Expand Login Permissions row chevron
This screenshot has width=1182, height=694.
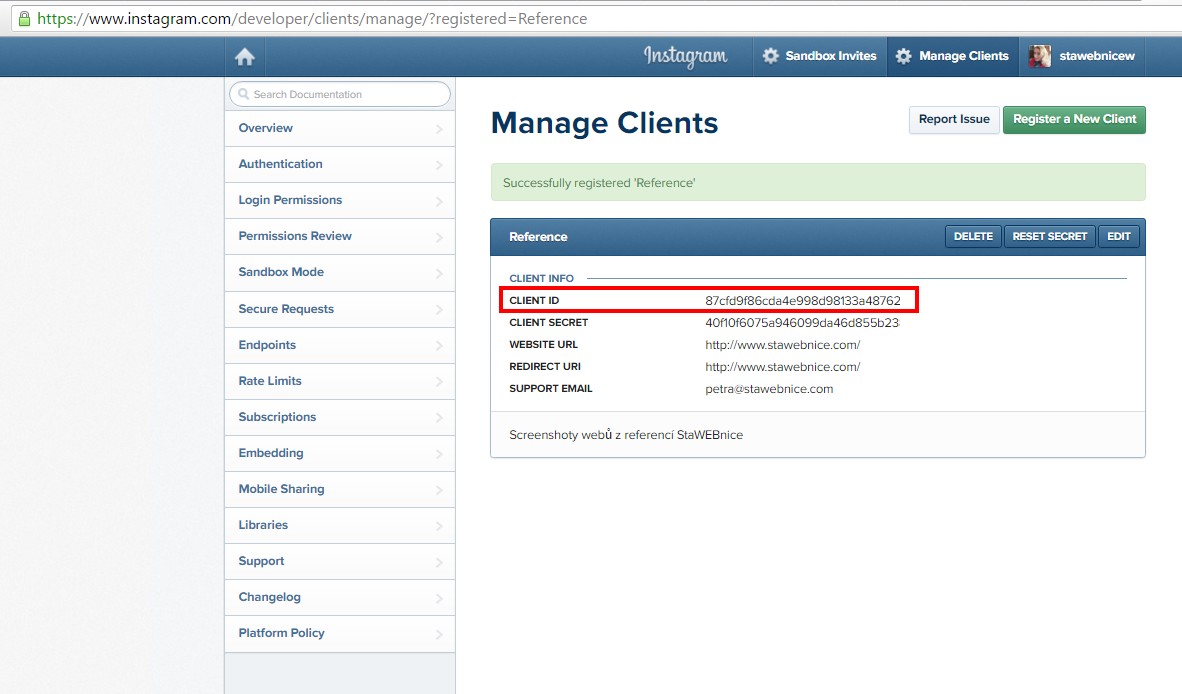[439, 201]
